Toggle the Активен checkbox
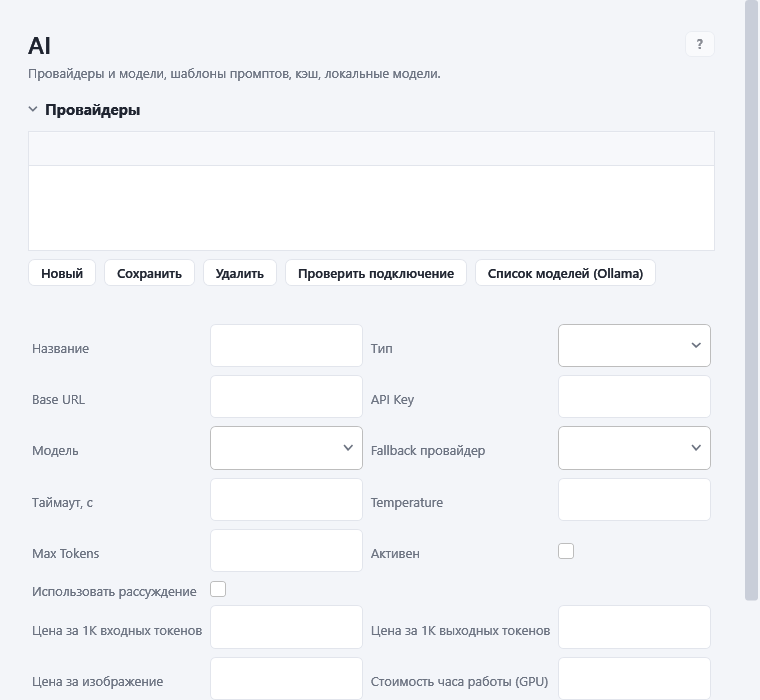760x700 pixels. (566, 551)
